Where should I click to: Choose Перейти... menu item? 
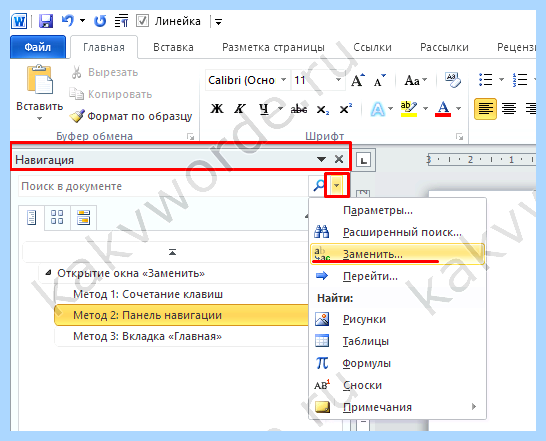(397, 276)
